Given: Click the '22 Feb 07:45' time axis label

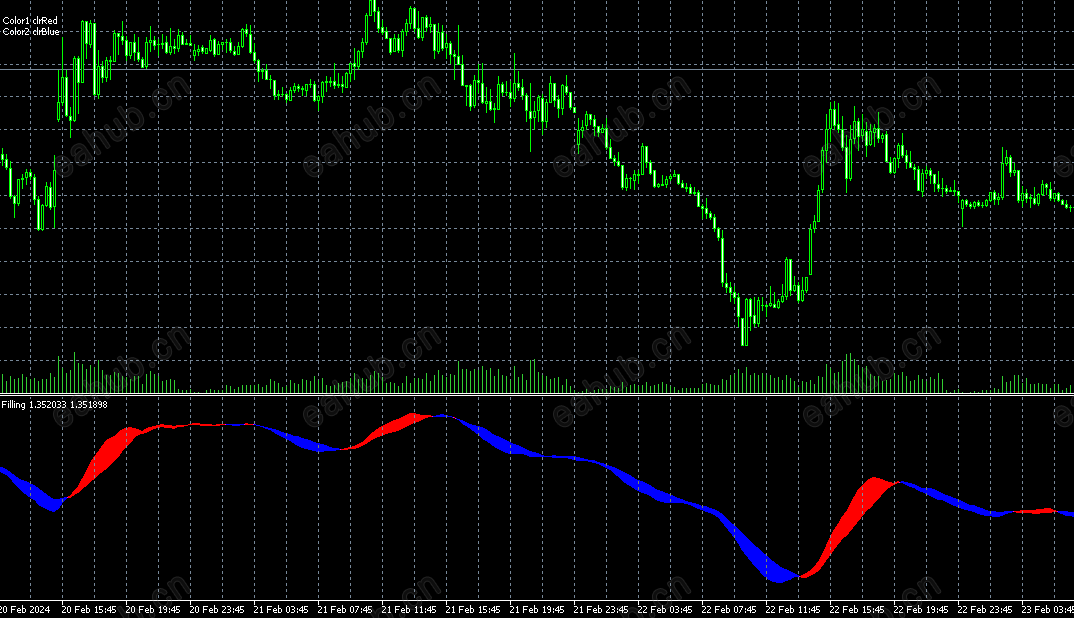Looking at the screenshot, I should [x=729, y=610].
